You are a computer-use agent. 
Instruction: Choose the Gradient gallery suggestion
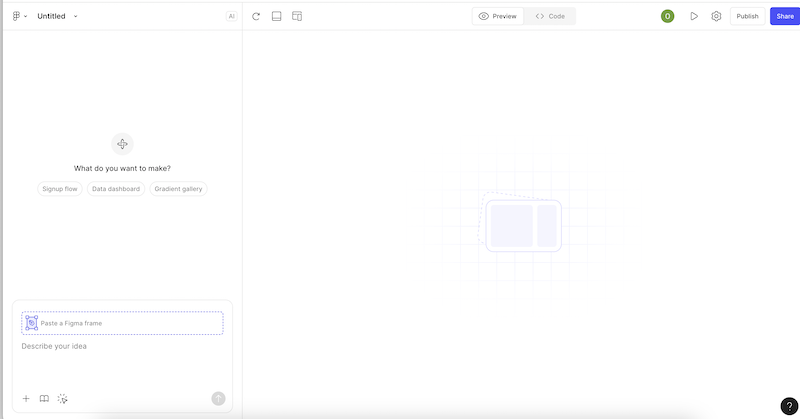[178, 189]
